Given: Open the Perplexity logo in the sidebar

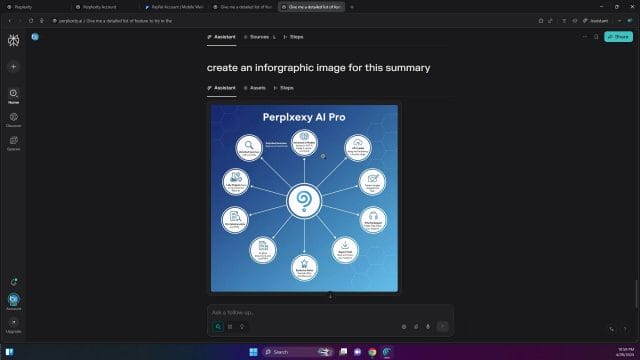Looking at the screenshot, I should (x=13, y=40).
